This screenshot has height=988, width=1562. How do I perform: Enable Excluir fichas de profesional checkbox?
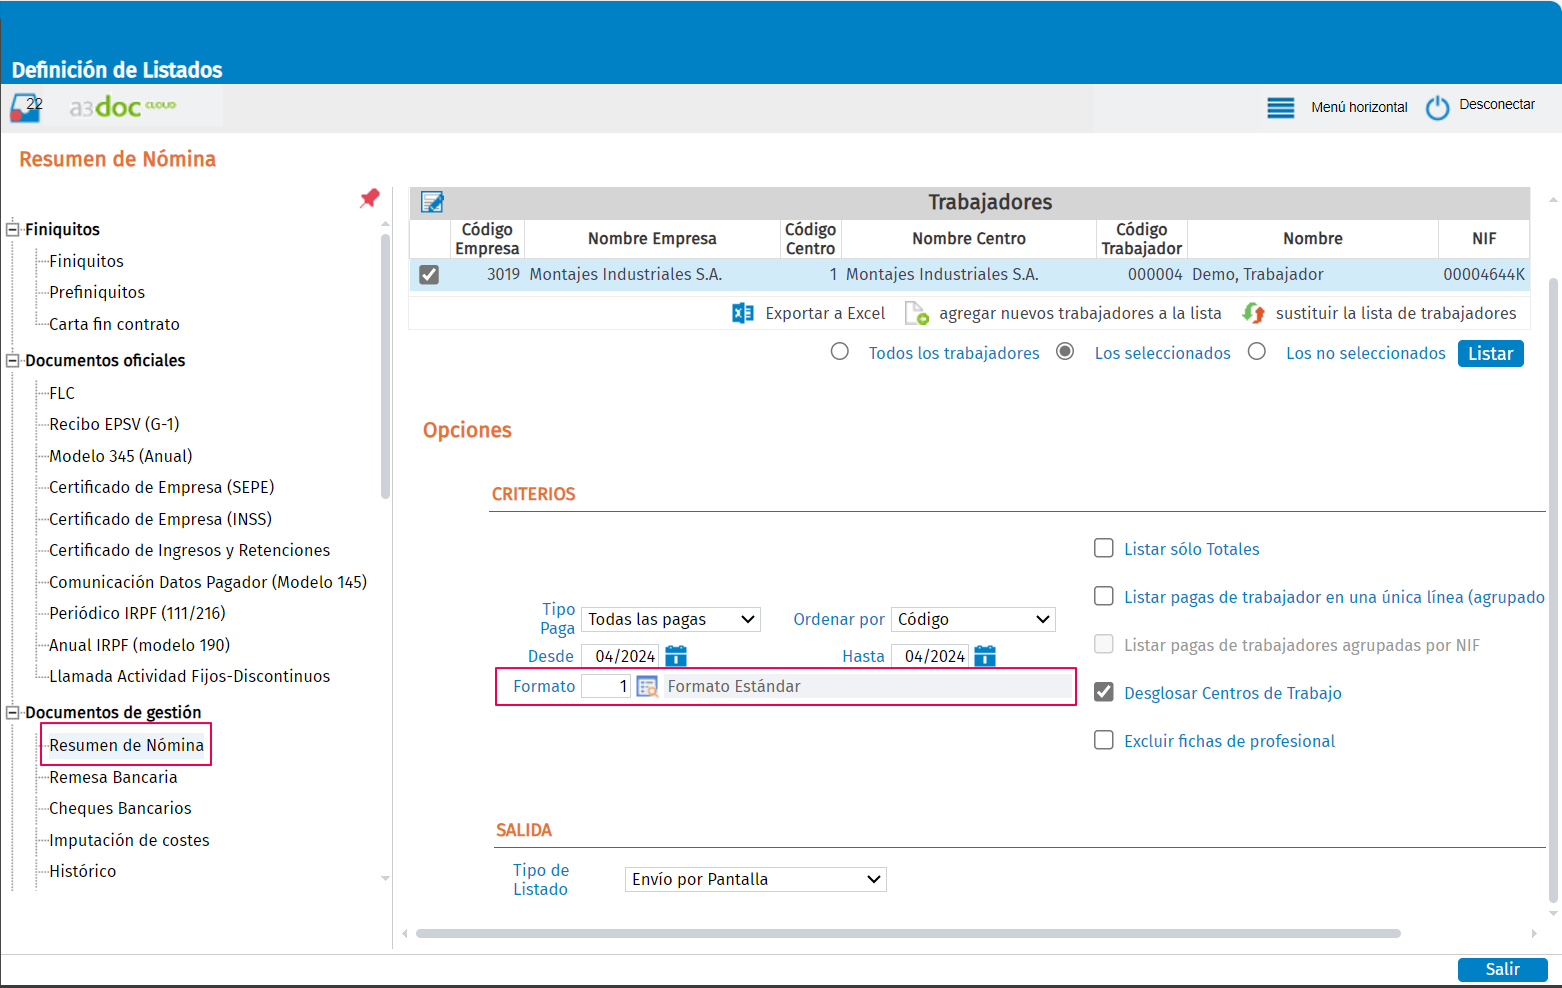click(x=1104, y=740)
